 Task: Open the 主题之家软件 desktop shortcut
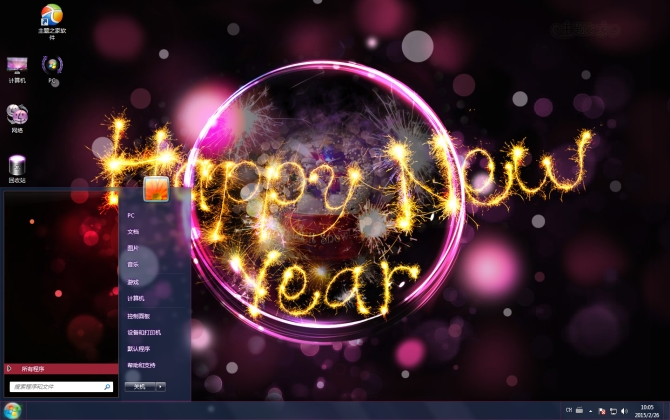(51, 16)
